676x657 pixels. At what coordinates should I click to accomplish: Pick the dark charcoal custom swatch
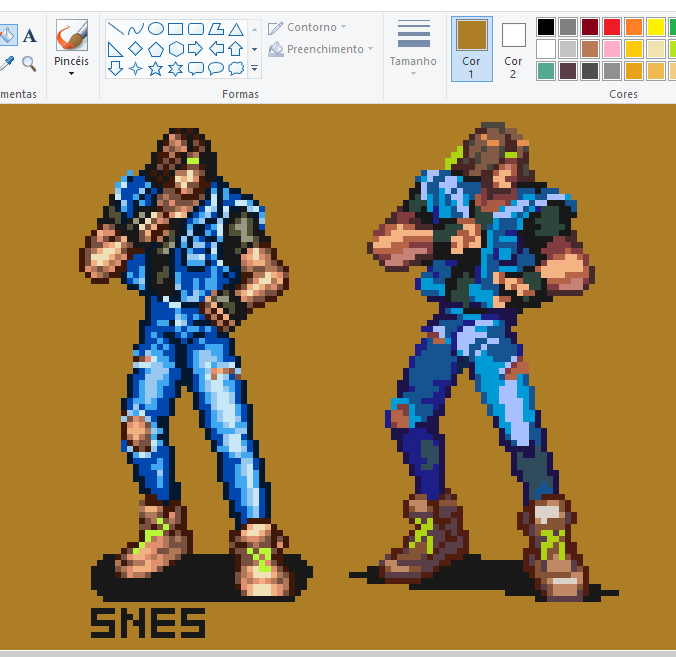[590, 71]
